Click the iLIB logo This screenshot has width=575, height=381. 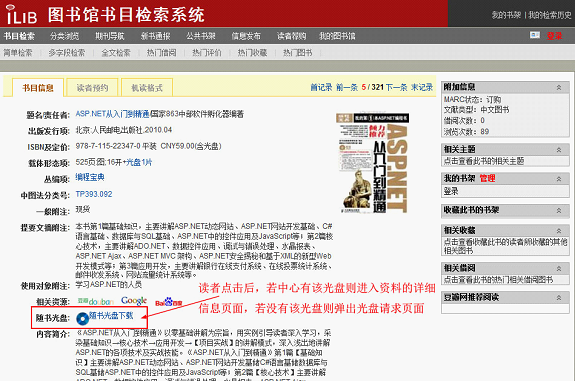click(x=21, y=14)
